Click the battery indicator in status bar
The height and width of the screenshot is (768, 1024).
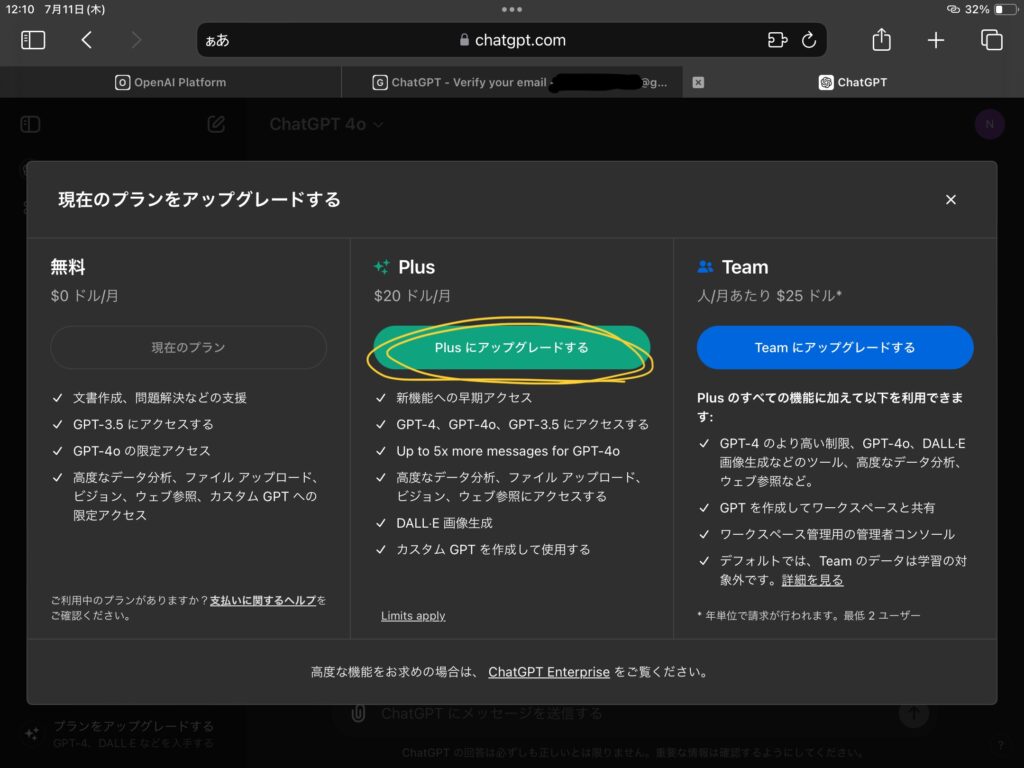pyautogui.click(x=1004, y=9)
